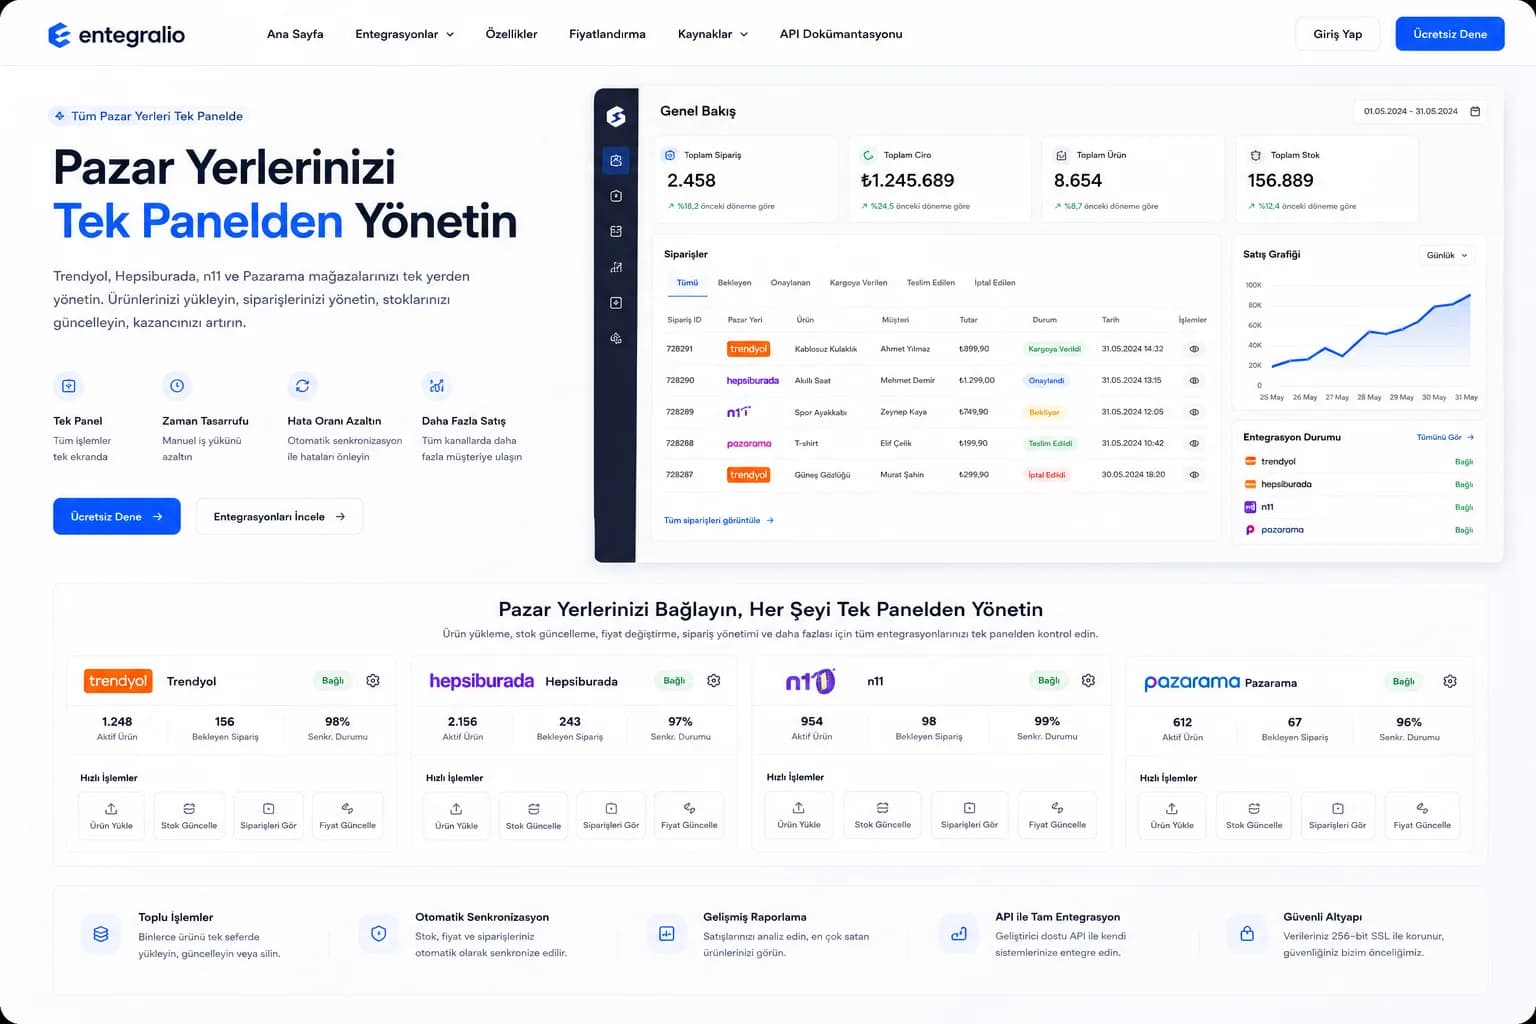The height and width of the screenshot is (1024, 1536).
Task: Click Siparişleri Gör in Pazarama card
Action: (x=1338, y=815)
